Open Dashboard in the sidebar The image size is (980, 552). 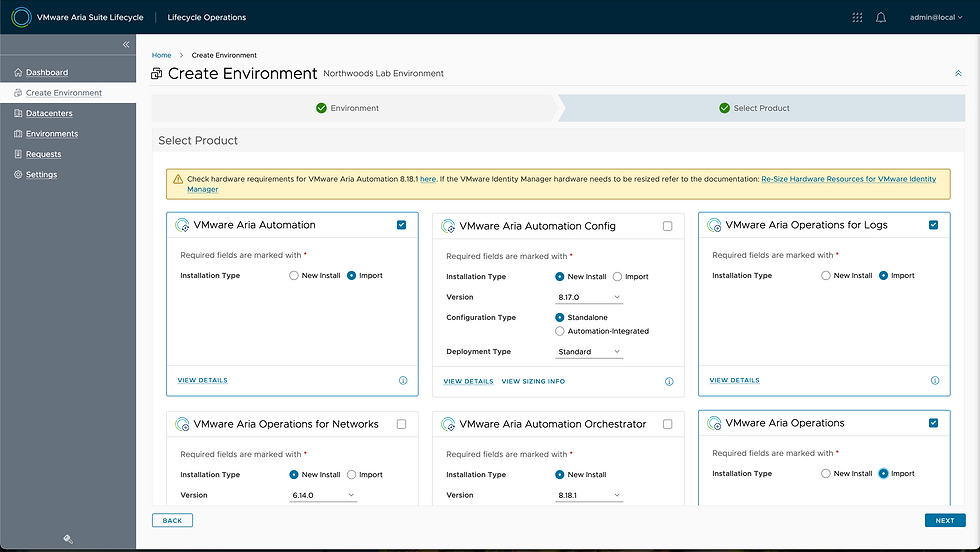[x=47, y=73]
